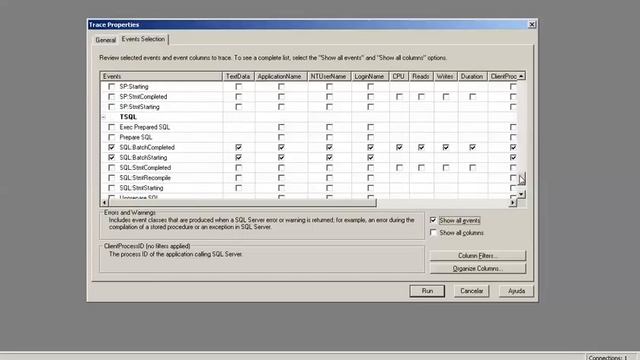The width and height of the screenshot is (640, 360).
Task: Check TextData for SP:Starting
Action: pyautogui.click(x=238, y=87)
